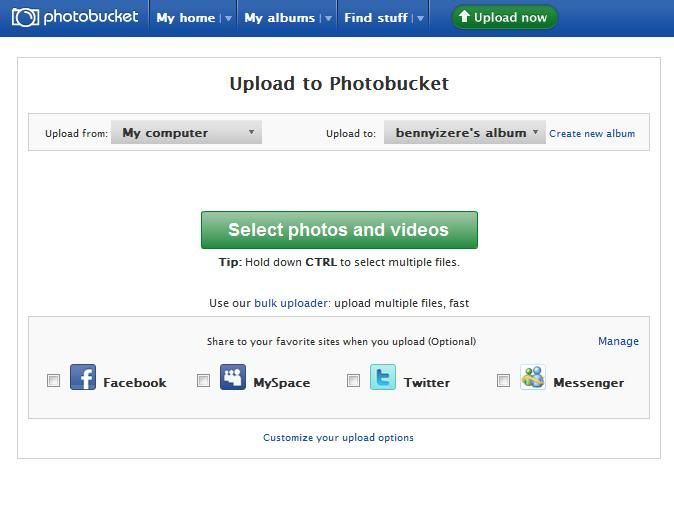Click the green Upload now arrow icon

(x=464, y=17)
